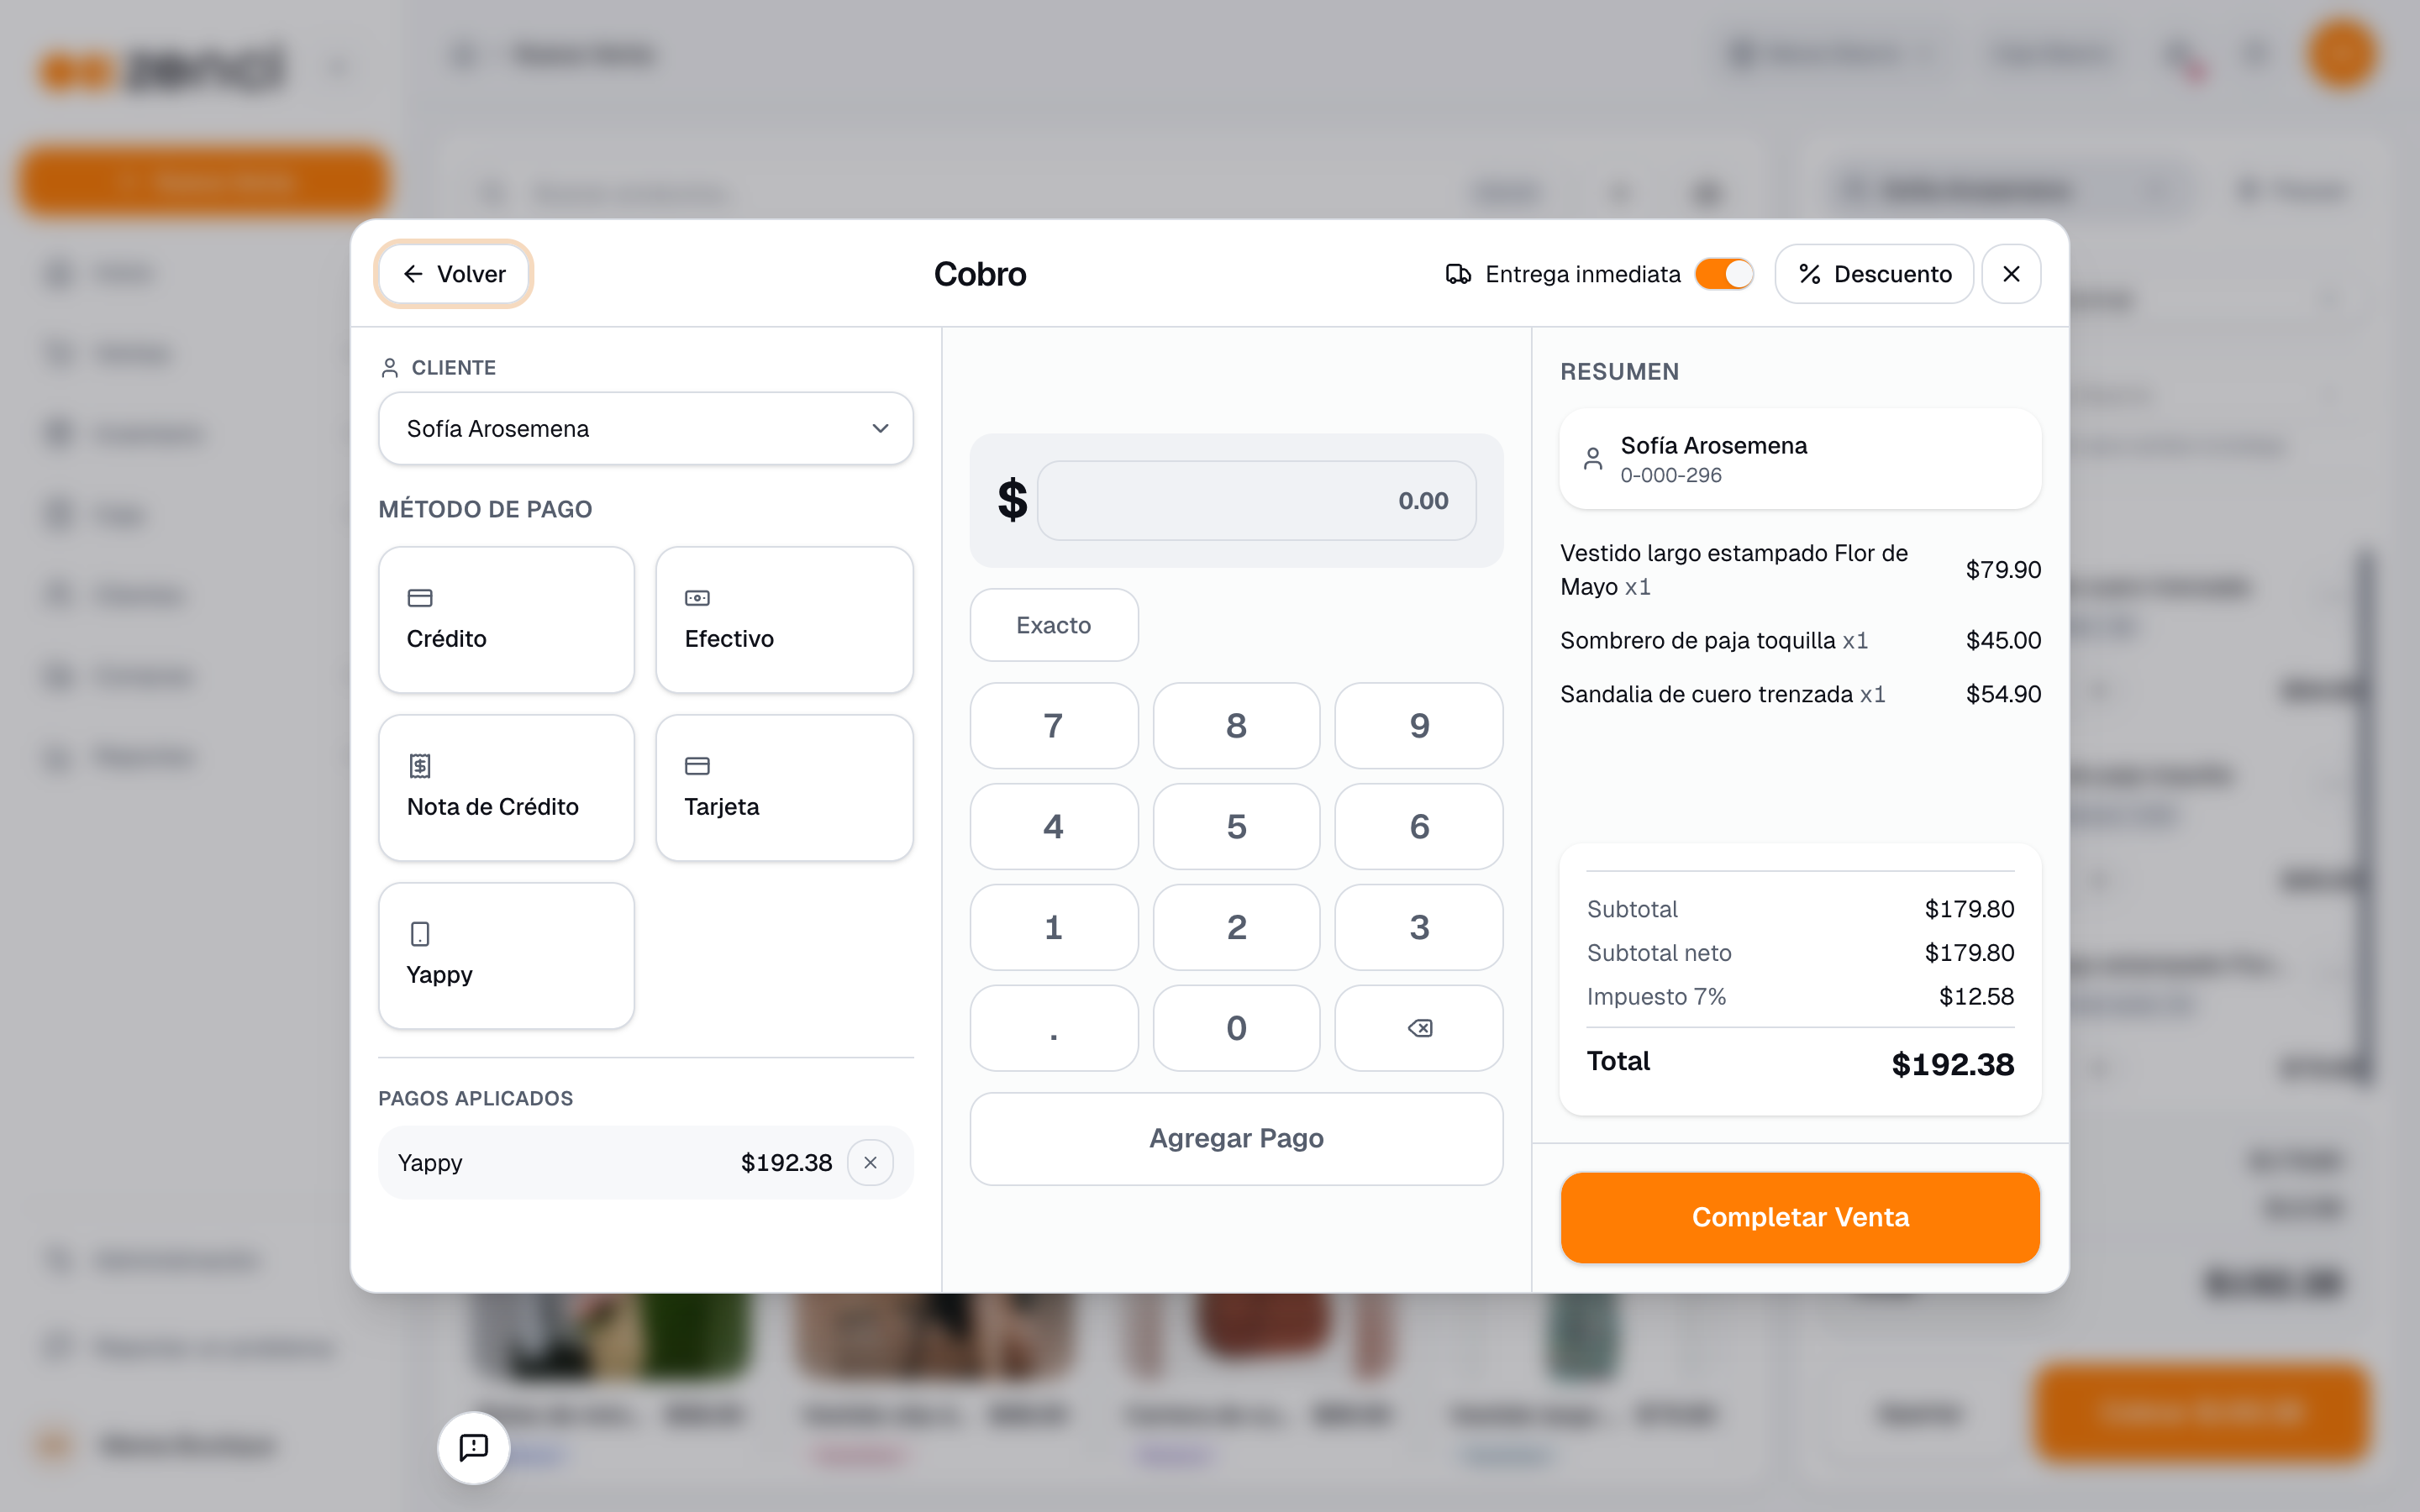This screenshot has height=1512, width=2420.
Task: Fill exact amount with Exacto
Action: pyautogui.click(x=1053, y=625)
